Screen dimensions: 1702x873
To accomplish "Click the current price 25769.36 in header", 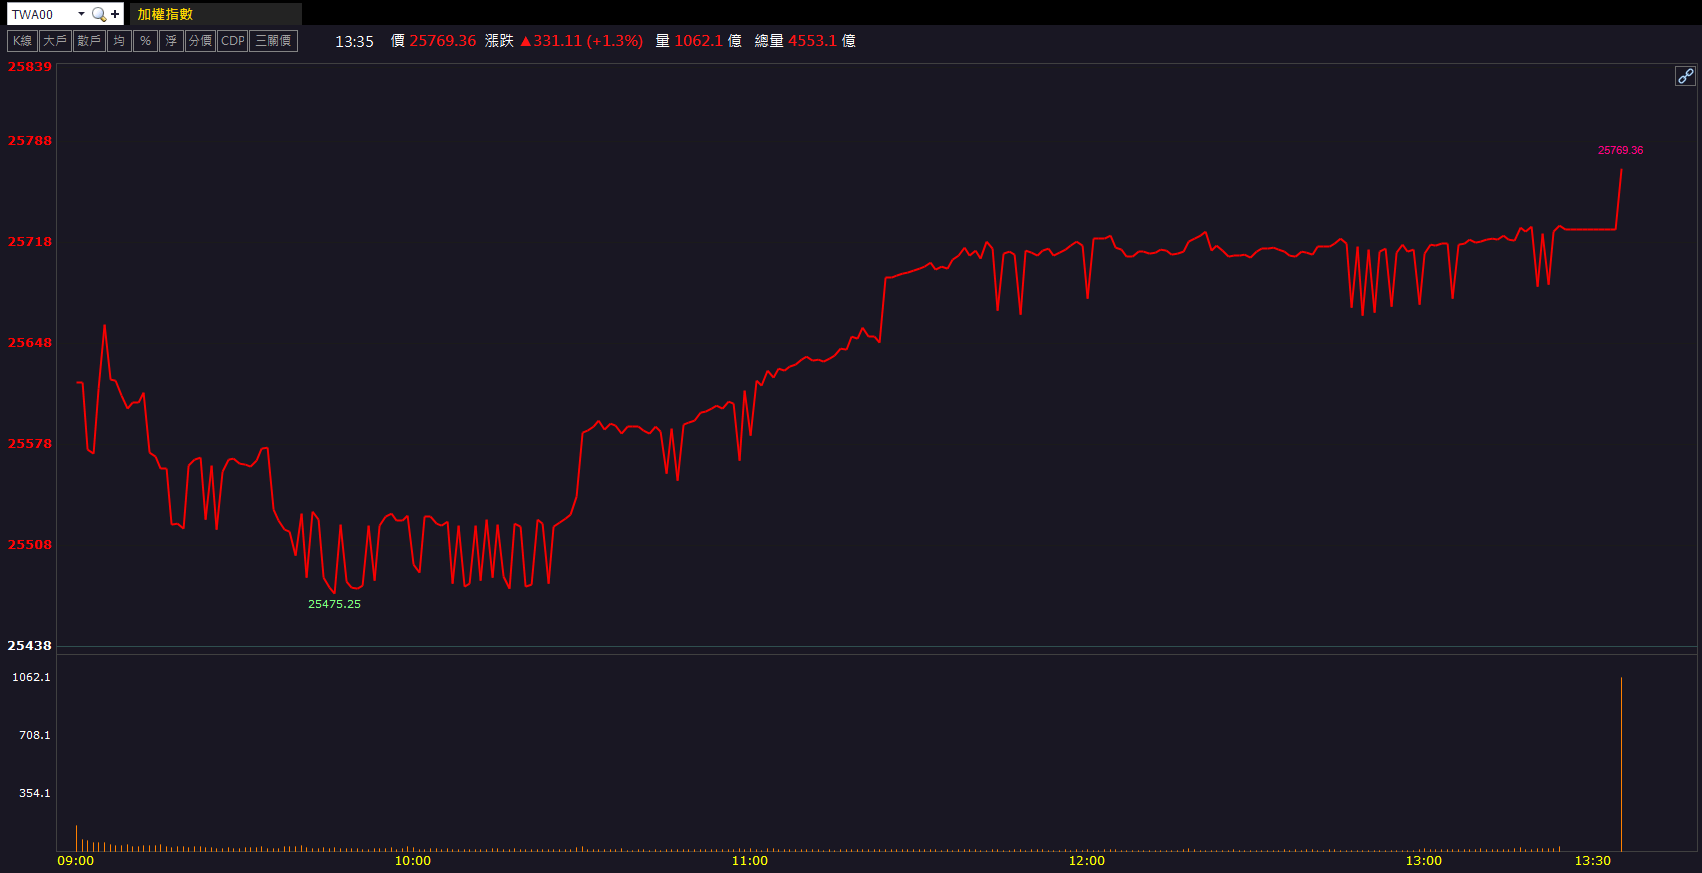I will [x=443, y=41].
